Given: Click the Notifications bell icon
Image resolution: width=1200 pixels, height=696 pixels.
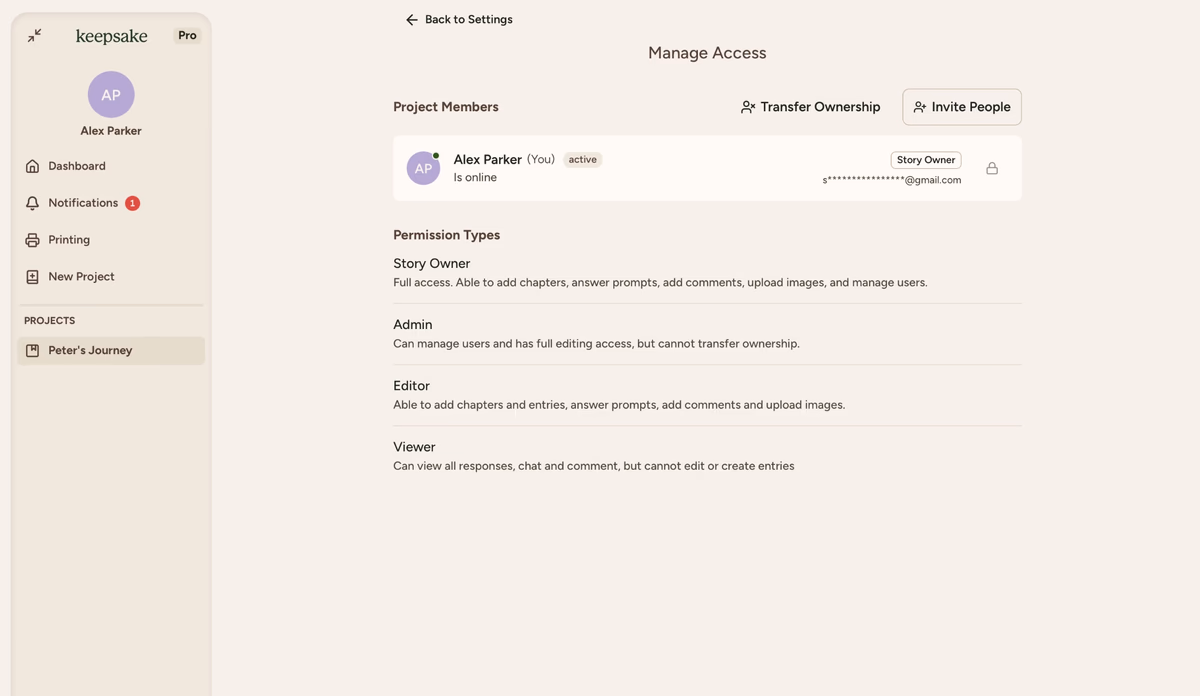Looking at the screenshot, I should pos(32,203).
